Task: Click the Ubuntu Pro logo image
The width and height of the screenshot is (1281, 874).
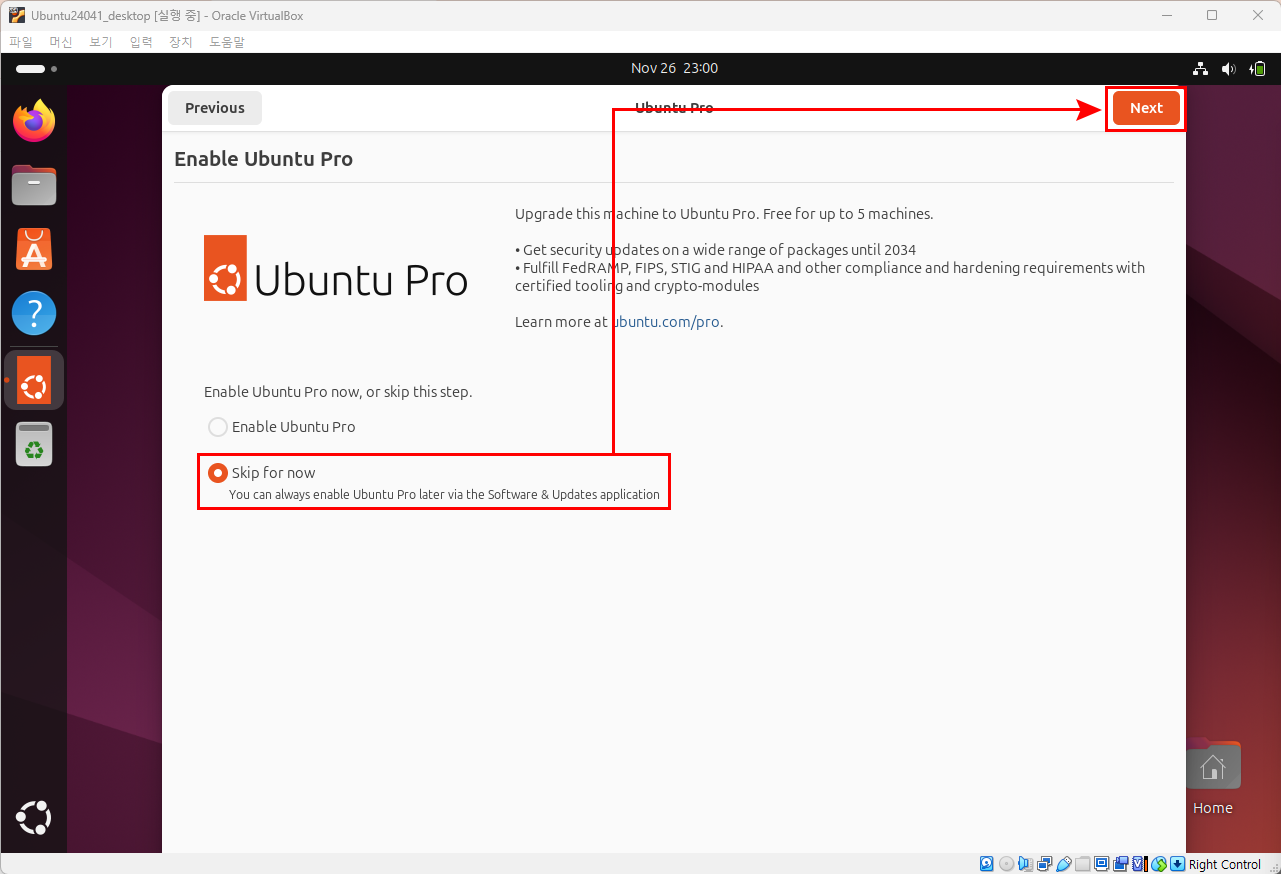Action: [x=336, y=268]
